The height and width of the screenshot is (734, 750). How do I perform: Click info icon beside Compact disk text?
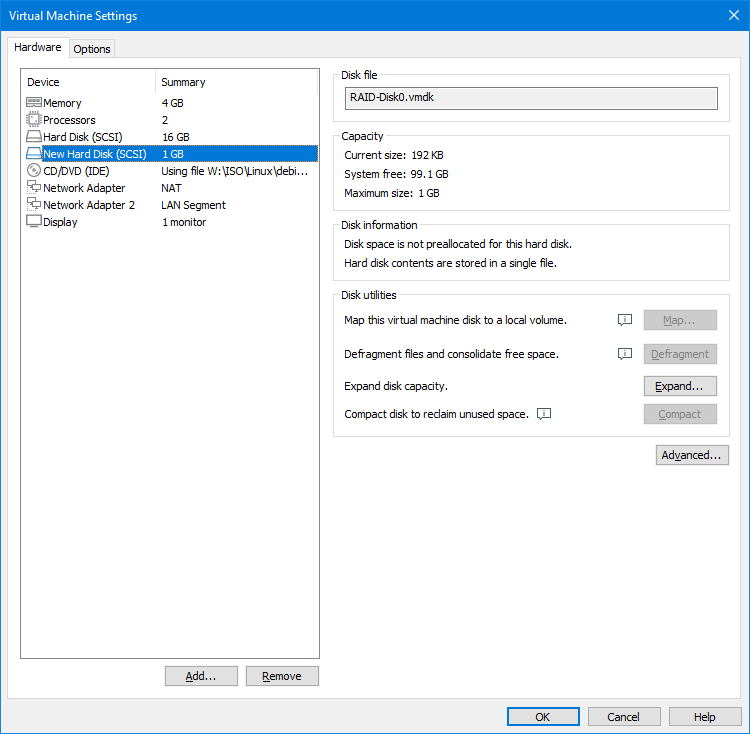[x=545, y=414]
